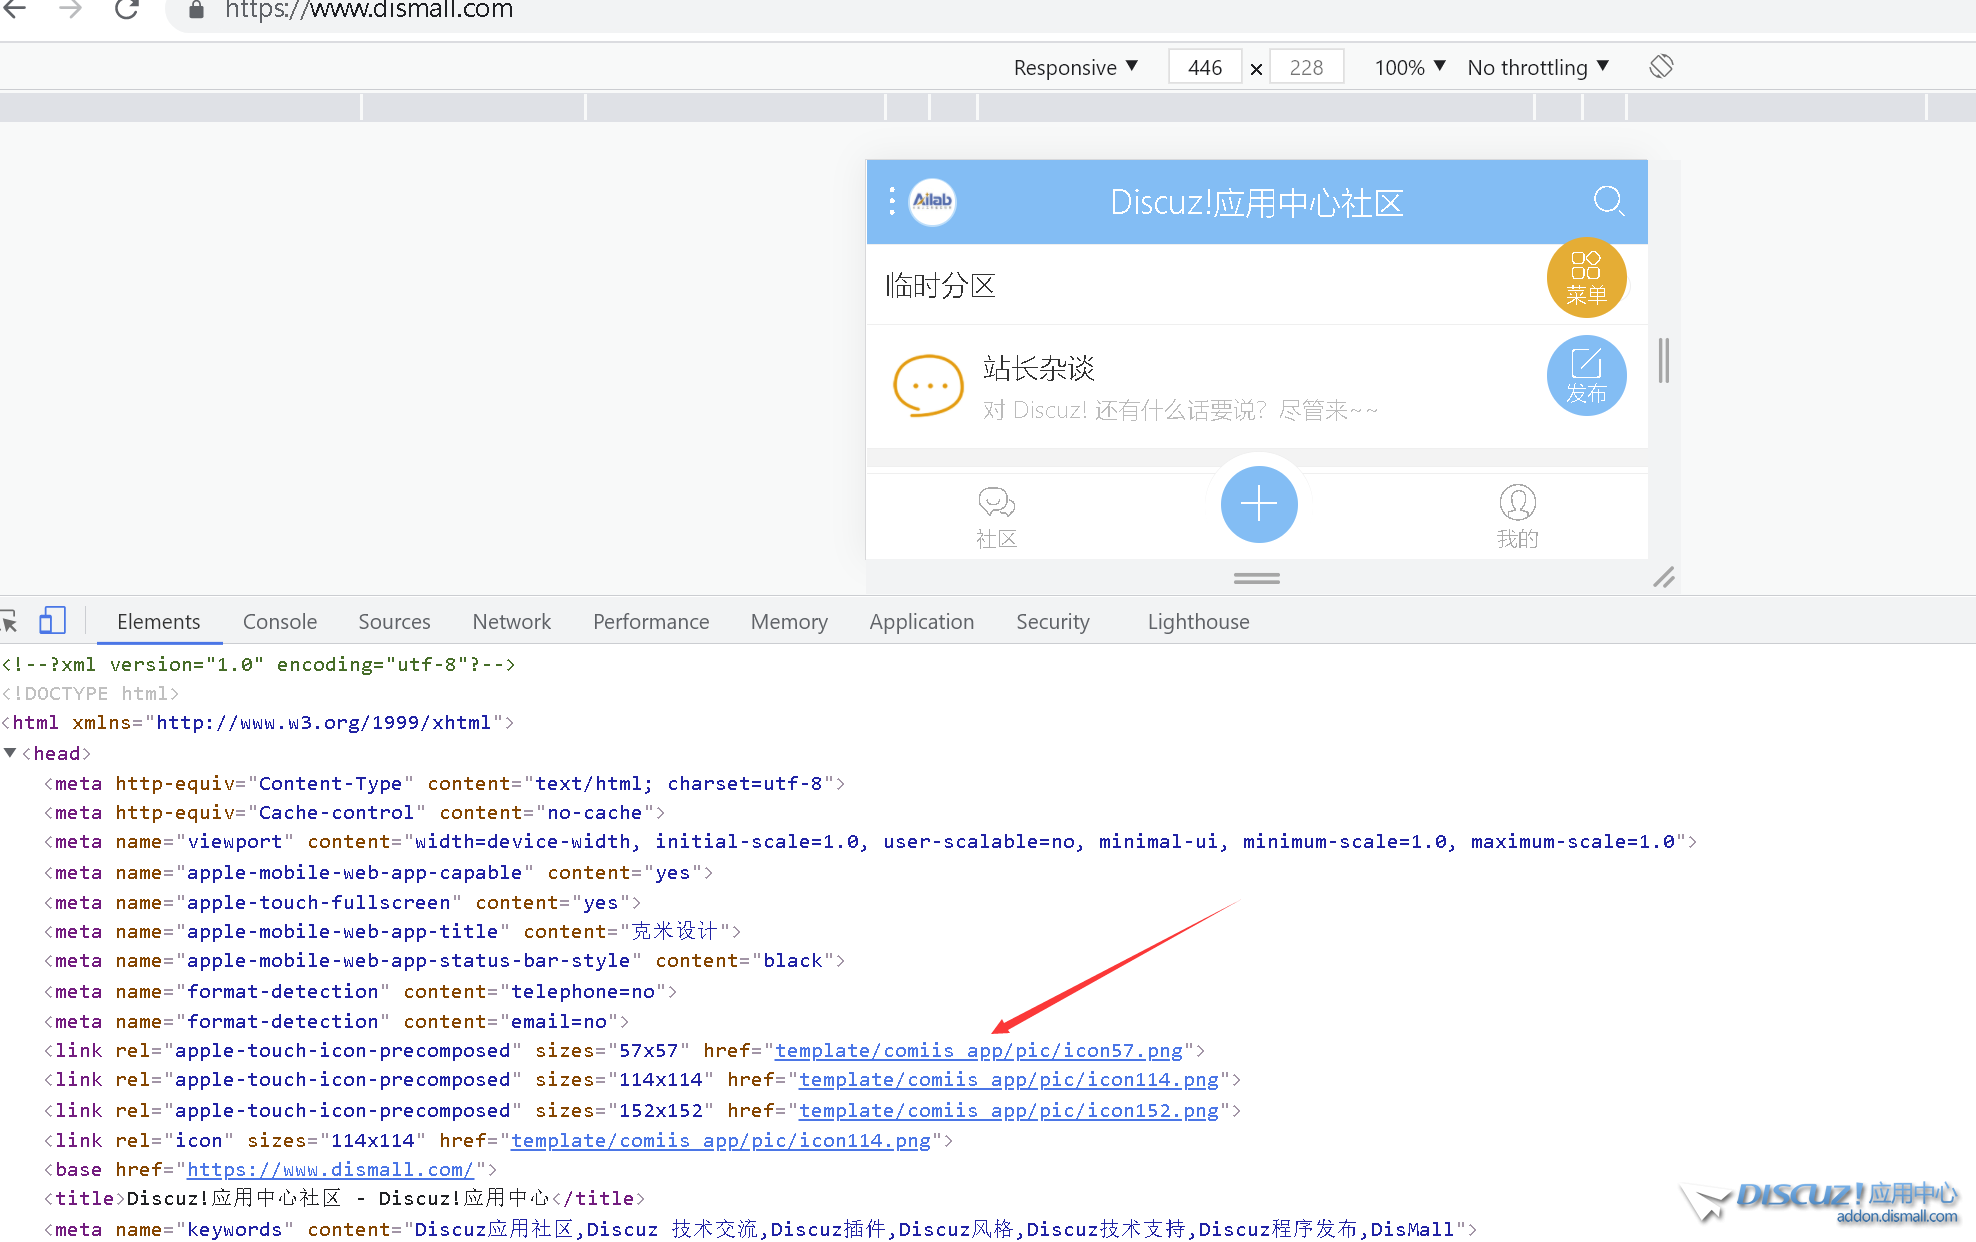This screenshot has width=1976, height=1242.
Task: Tap the 我的 bottom navigation icon
Action: [x=1517, y=517]
